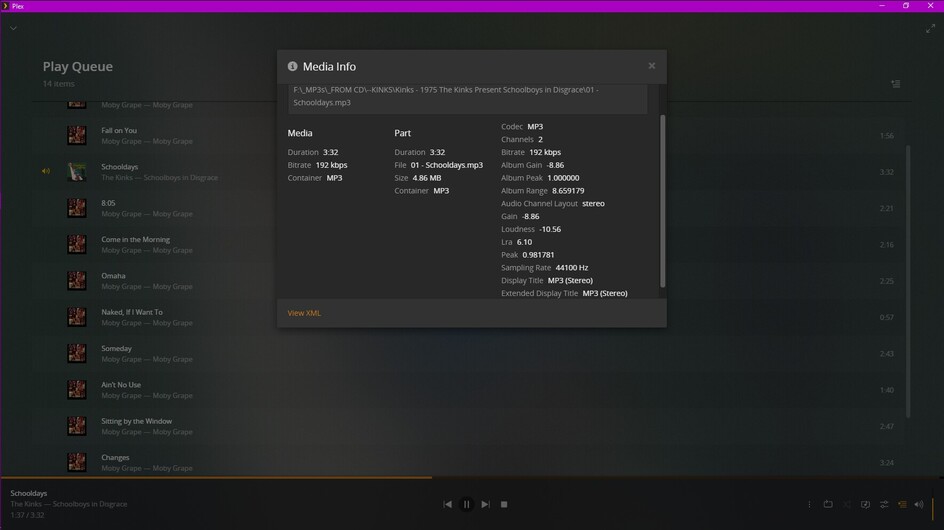The width and height of the screenshot is (944, 530).
Task: Open the more options three-dot menu
Action: click(x=809, y=504)
